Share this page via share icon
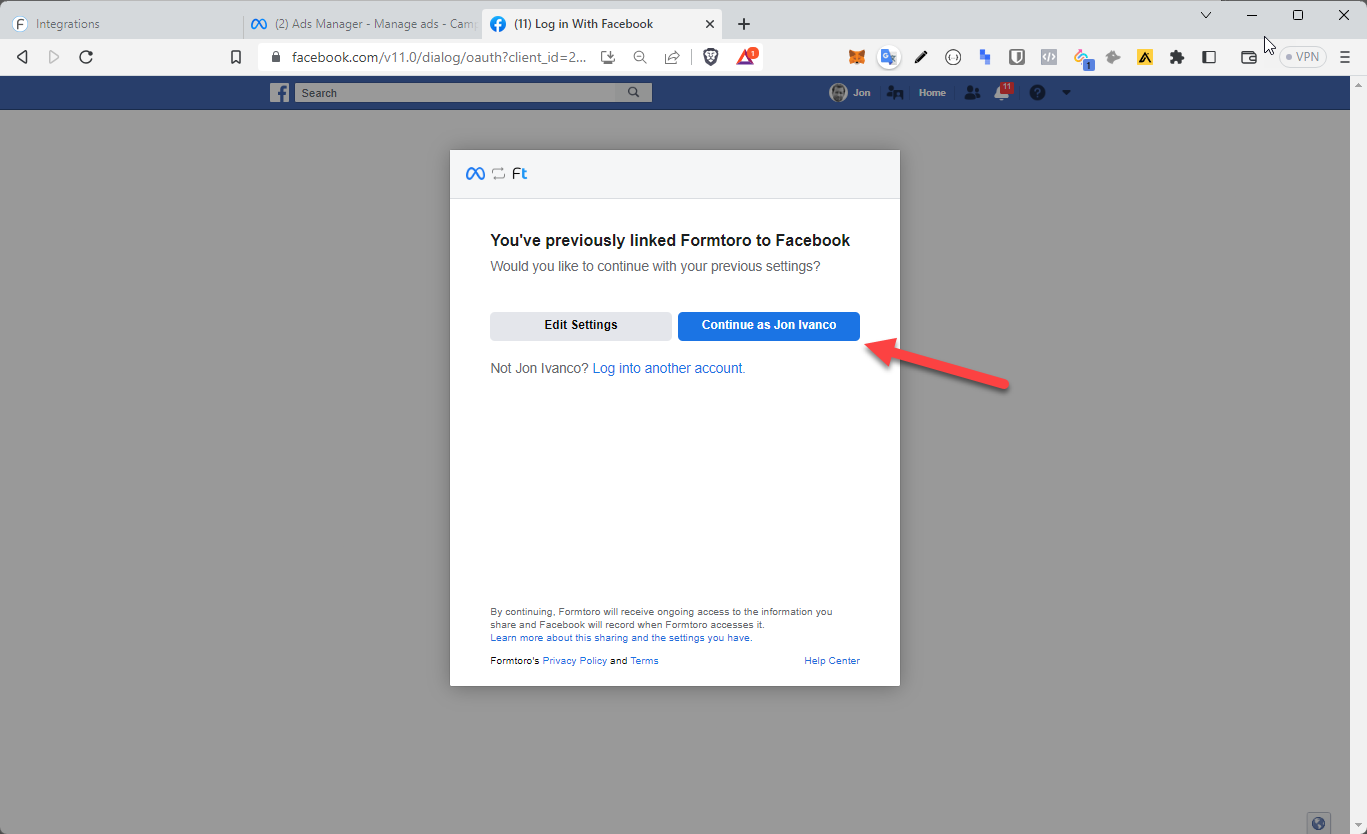1367x834 pixels. click(x=672, y=57)
